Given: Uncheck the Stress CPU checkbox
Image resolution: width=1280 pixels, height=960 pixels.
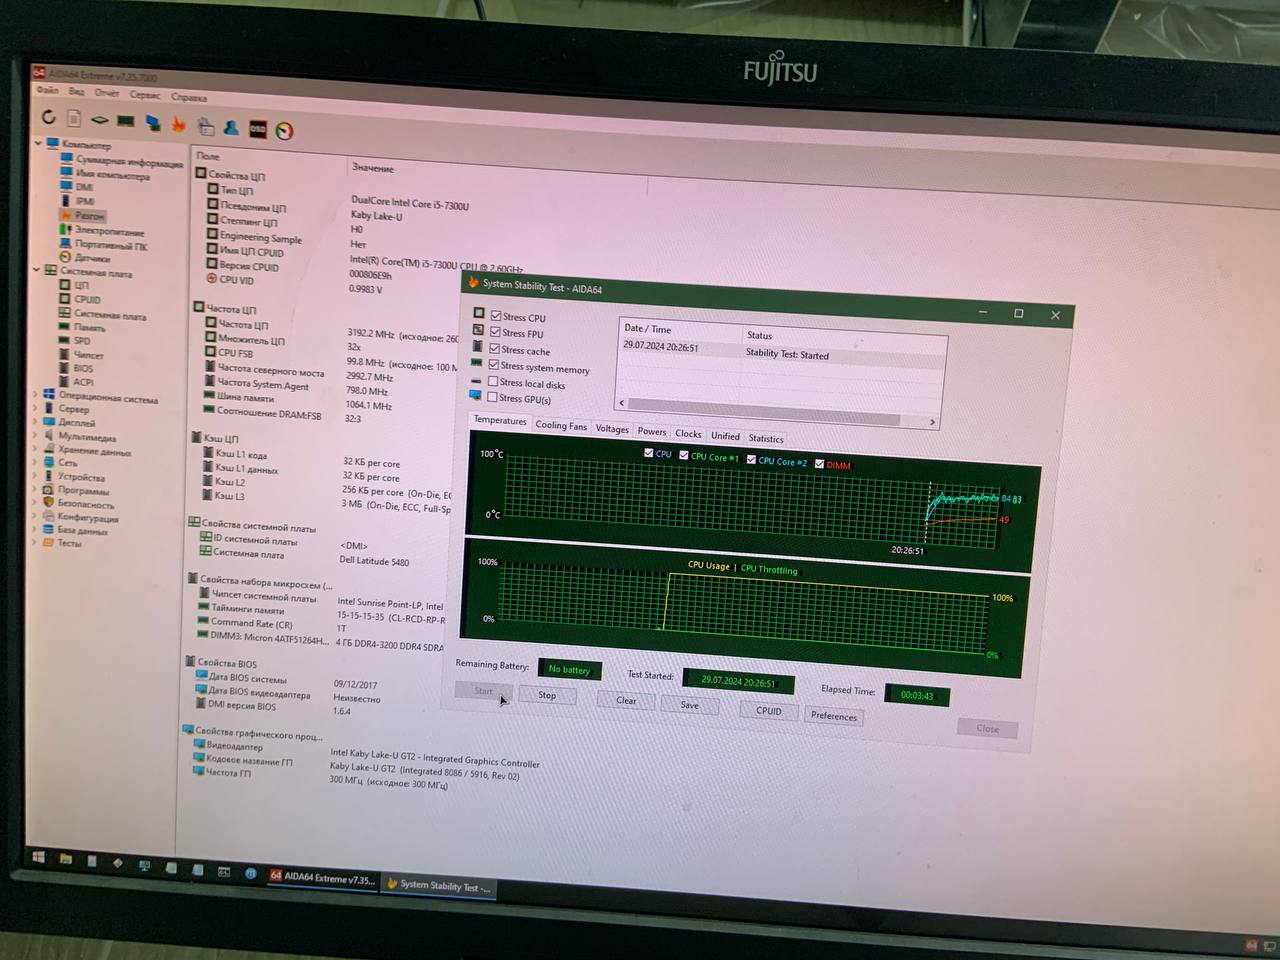Looking at the screenshot, I should [496, 316].
